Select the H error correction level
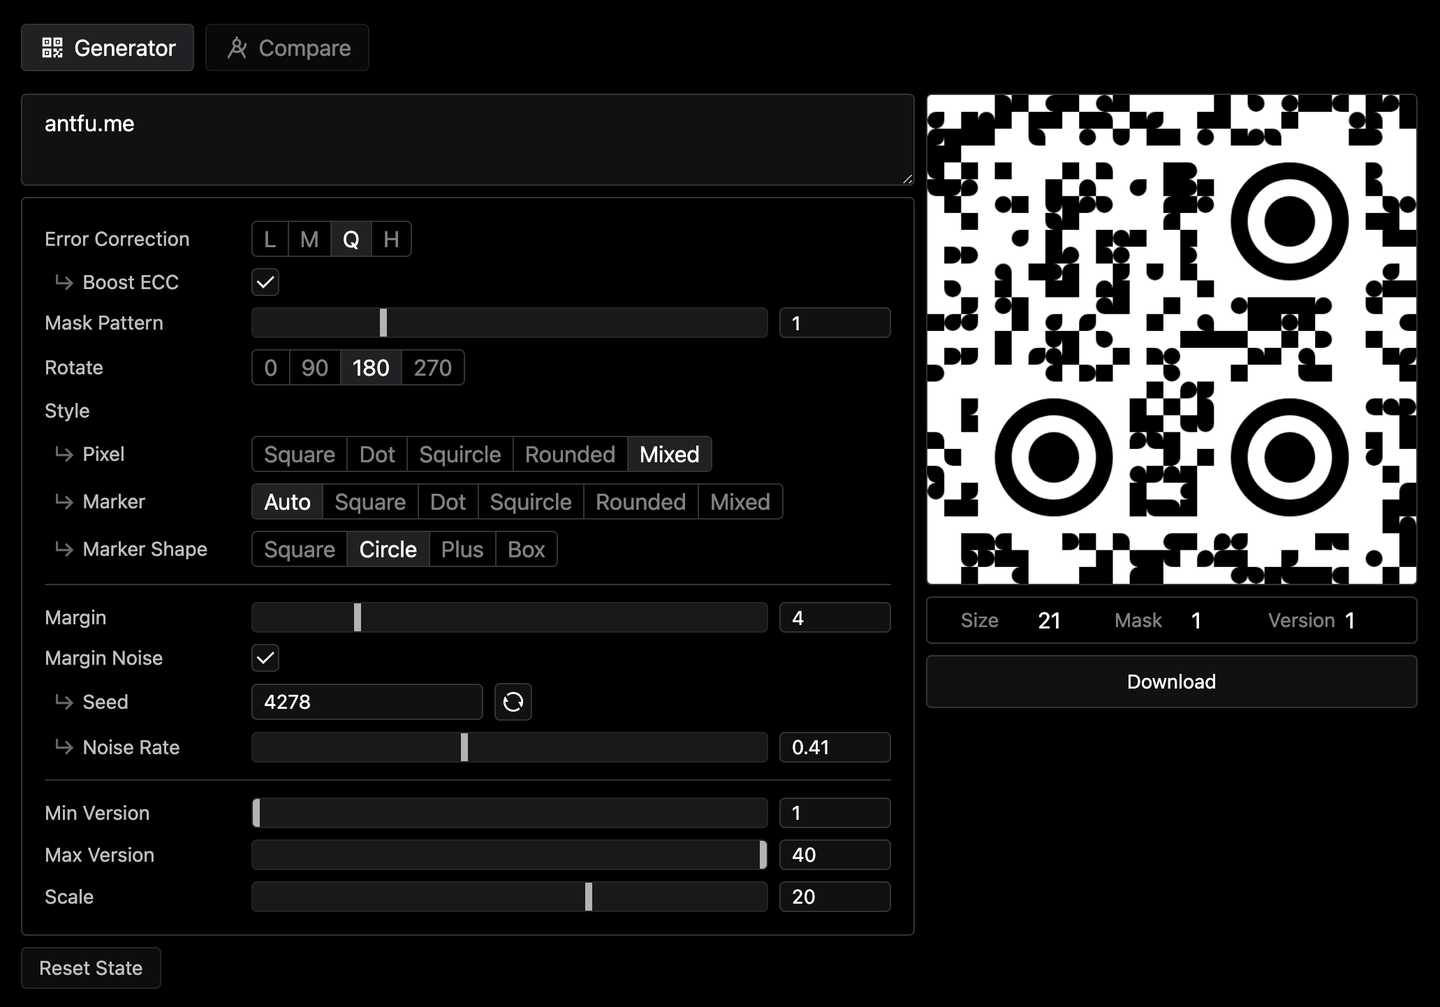The height and width of the screenshot is (1007, 1440). pos(391,238)
